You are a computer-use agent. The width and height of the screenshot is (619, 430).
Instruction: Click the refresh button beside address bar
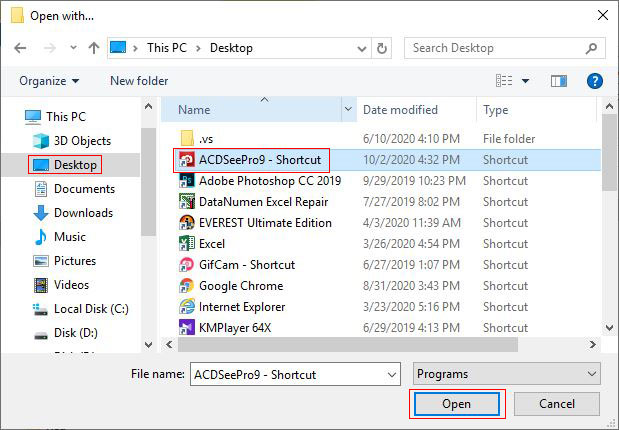pos(381,48)
